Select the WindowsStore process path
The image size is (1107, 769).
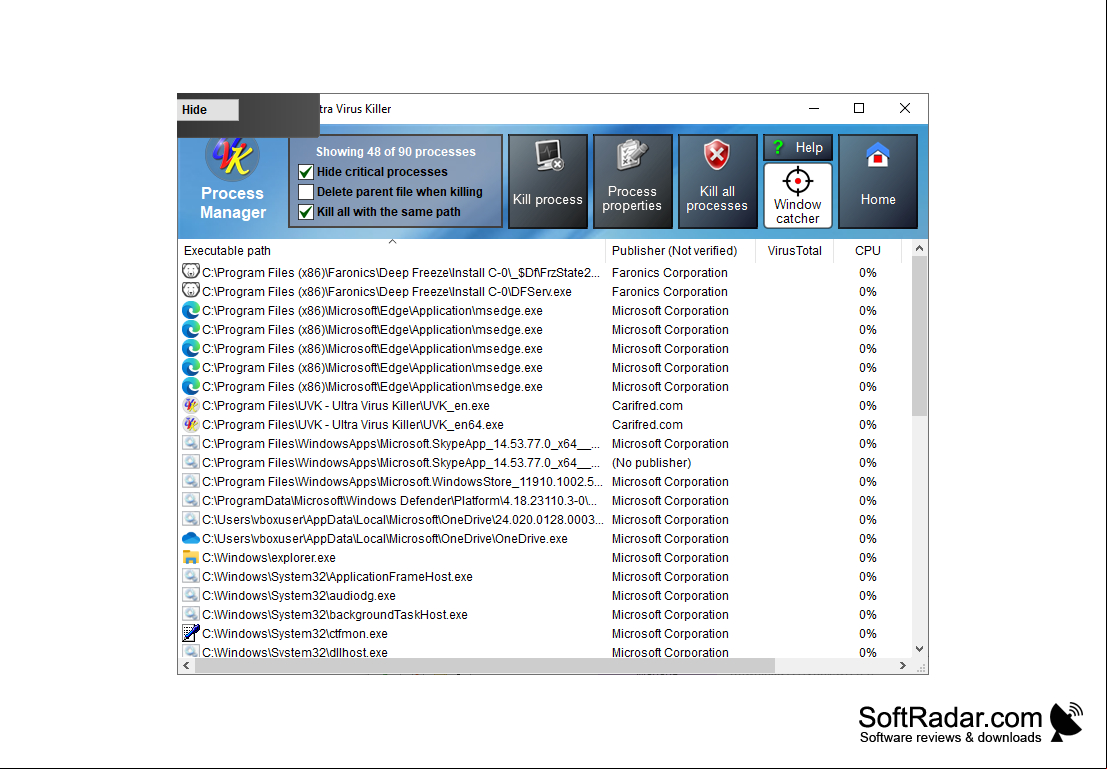pyautogui.click(x=402, y=482)
